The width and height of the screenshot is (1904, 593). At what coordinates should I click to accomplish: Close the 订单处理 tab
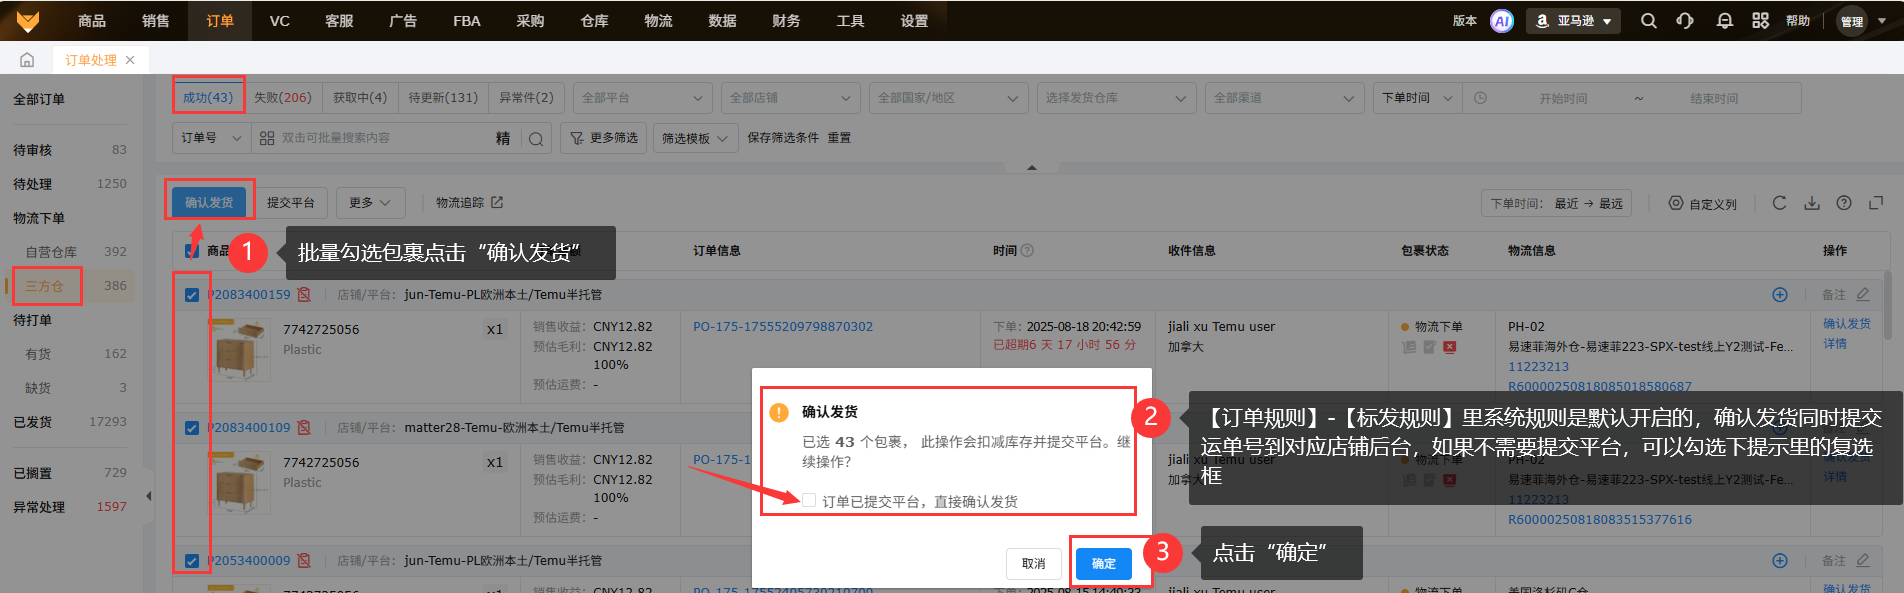tap(130, 60)
